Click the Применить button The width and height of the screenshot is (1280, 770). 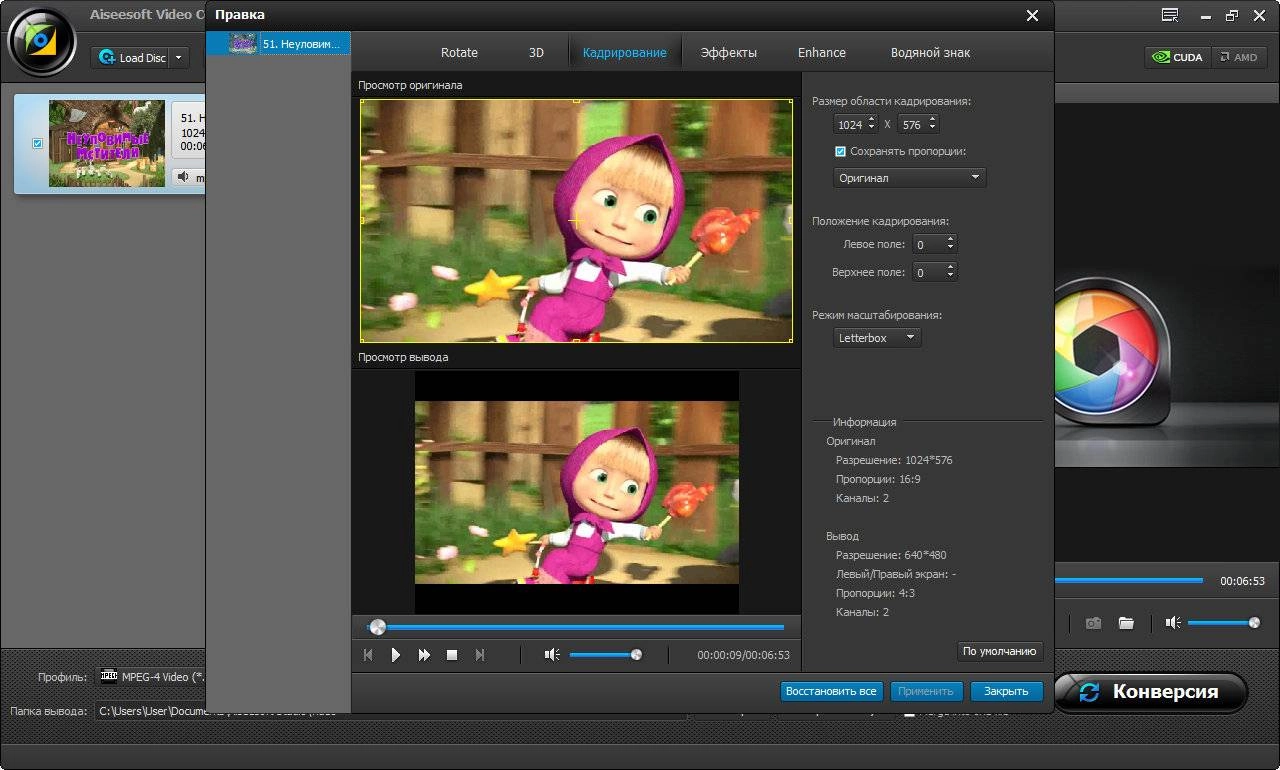click(x=926, y=691)
